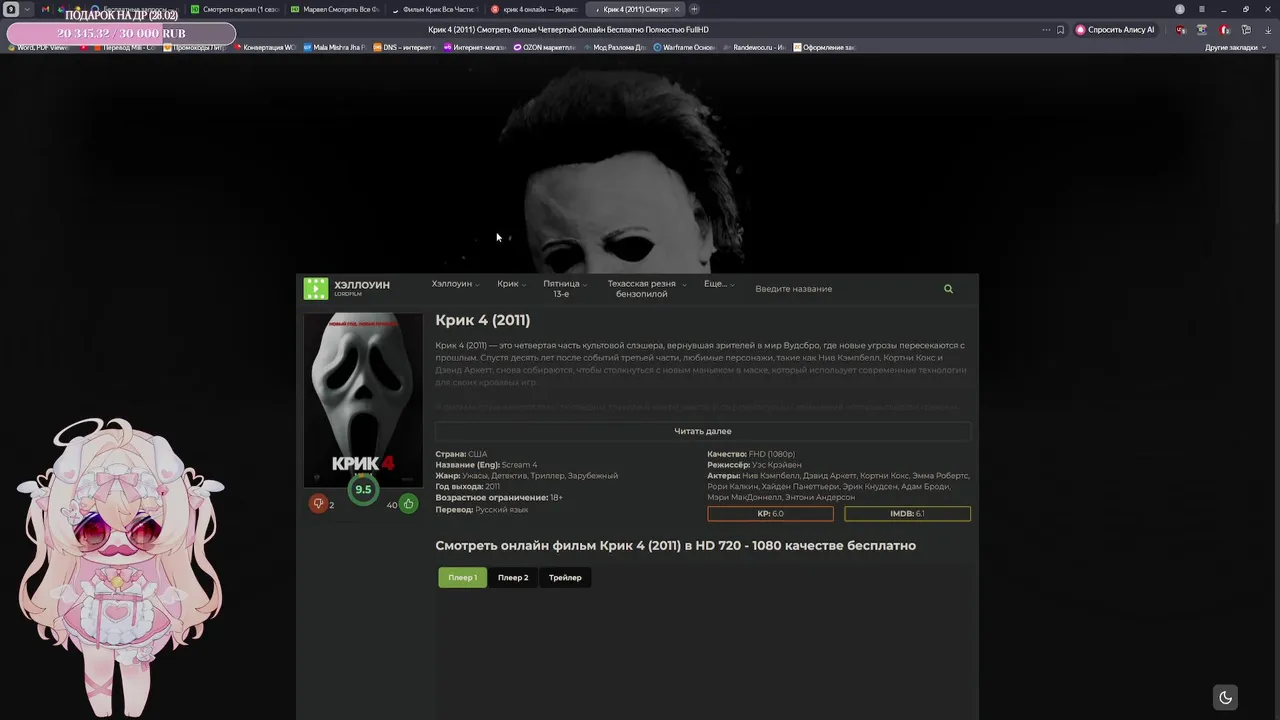Open the Randewoo.ru bookmark
The height and width of the screenshot is (720, 1280).
click(755, 47)
